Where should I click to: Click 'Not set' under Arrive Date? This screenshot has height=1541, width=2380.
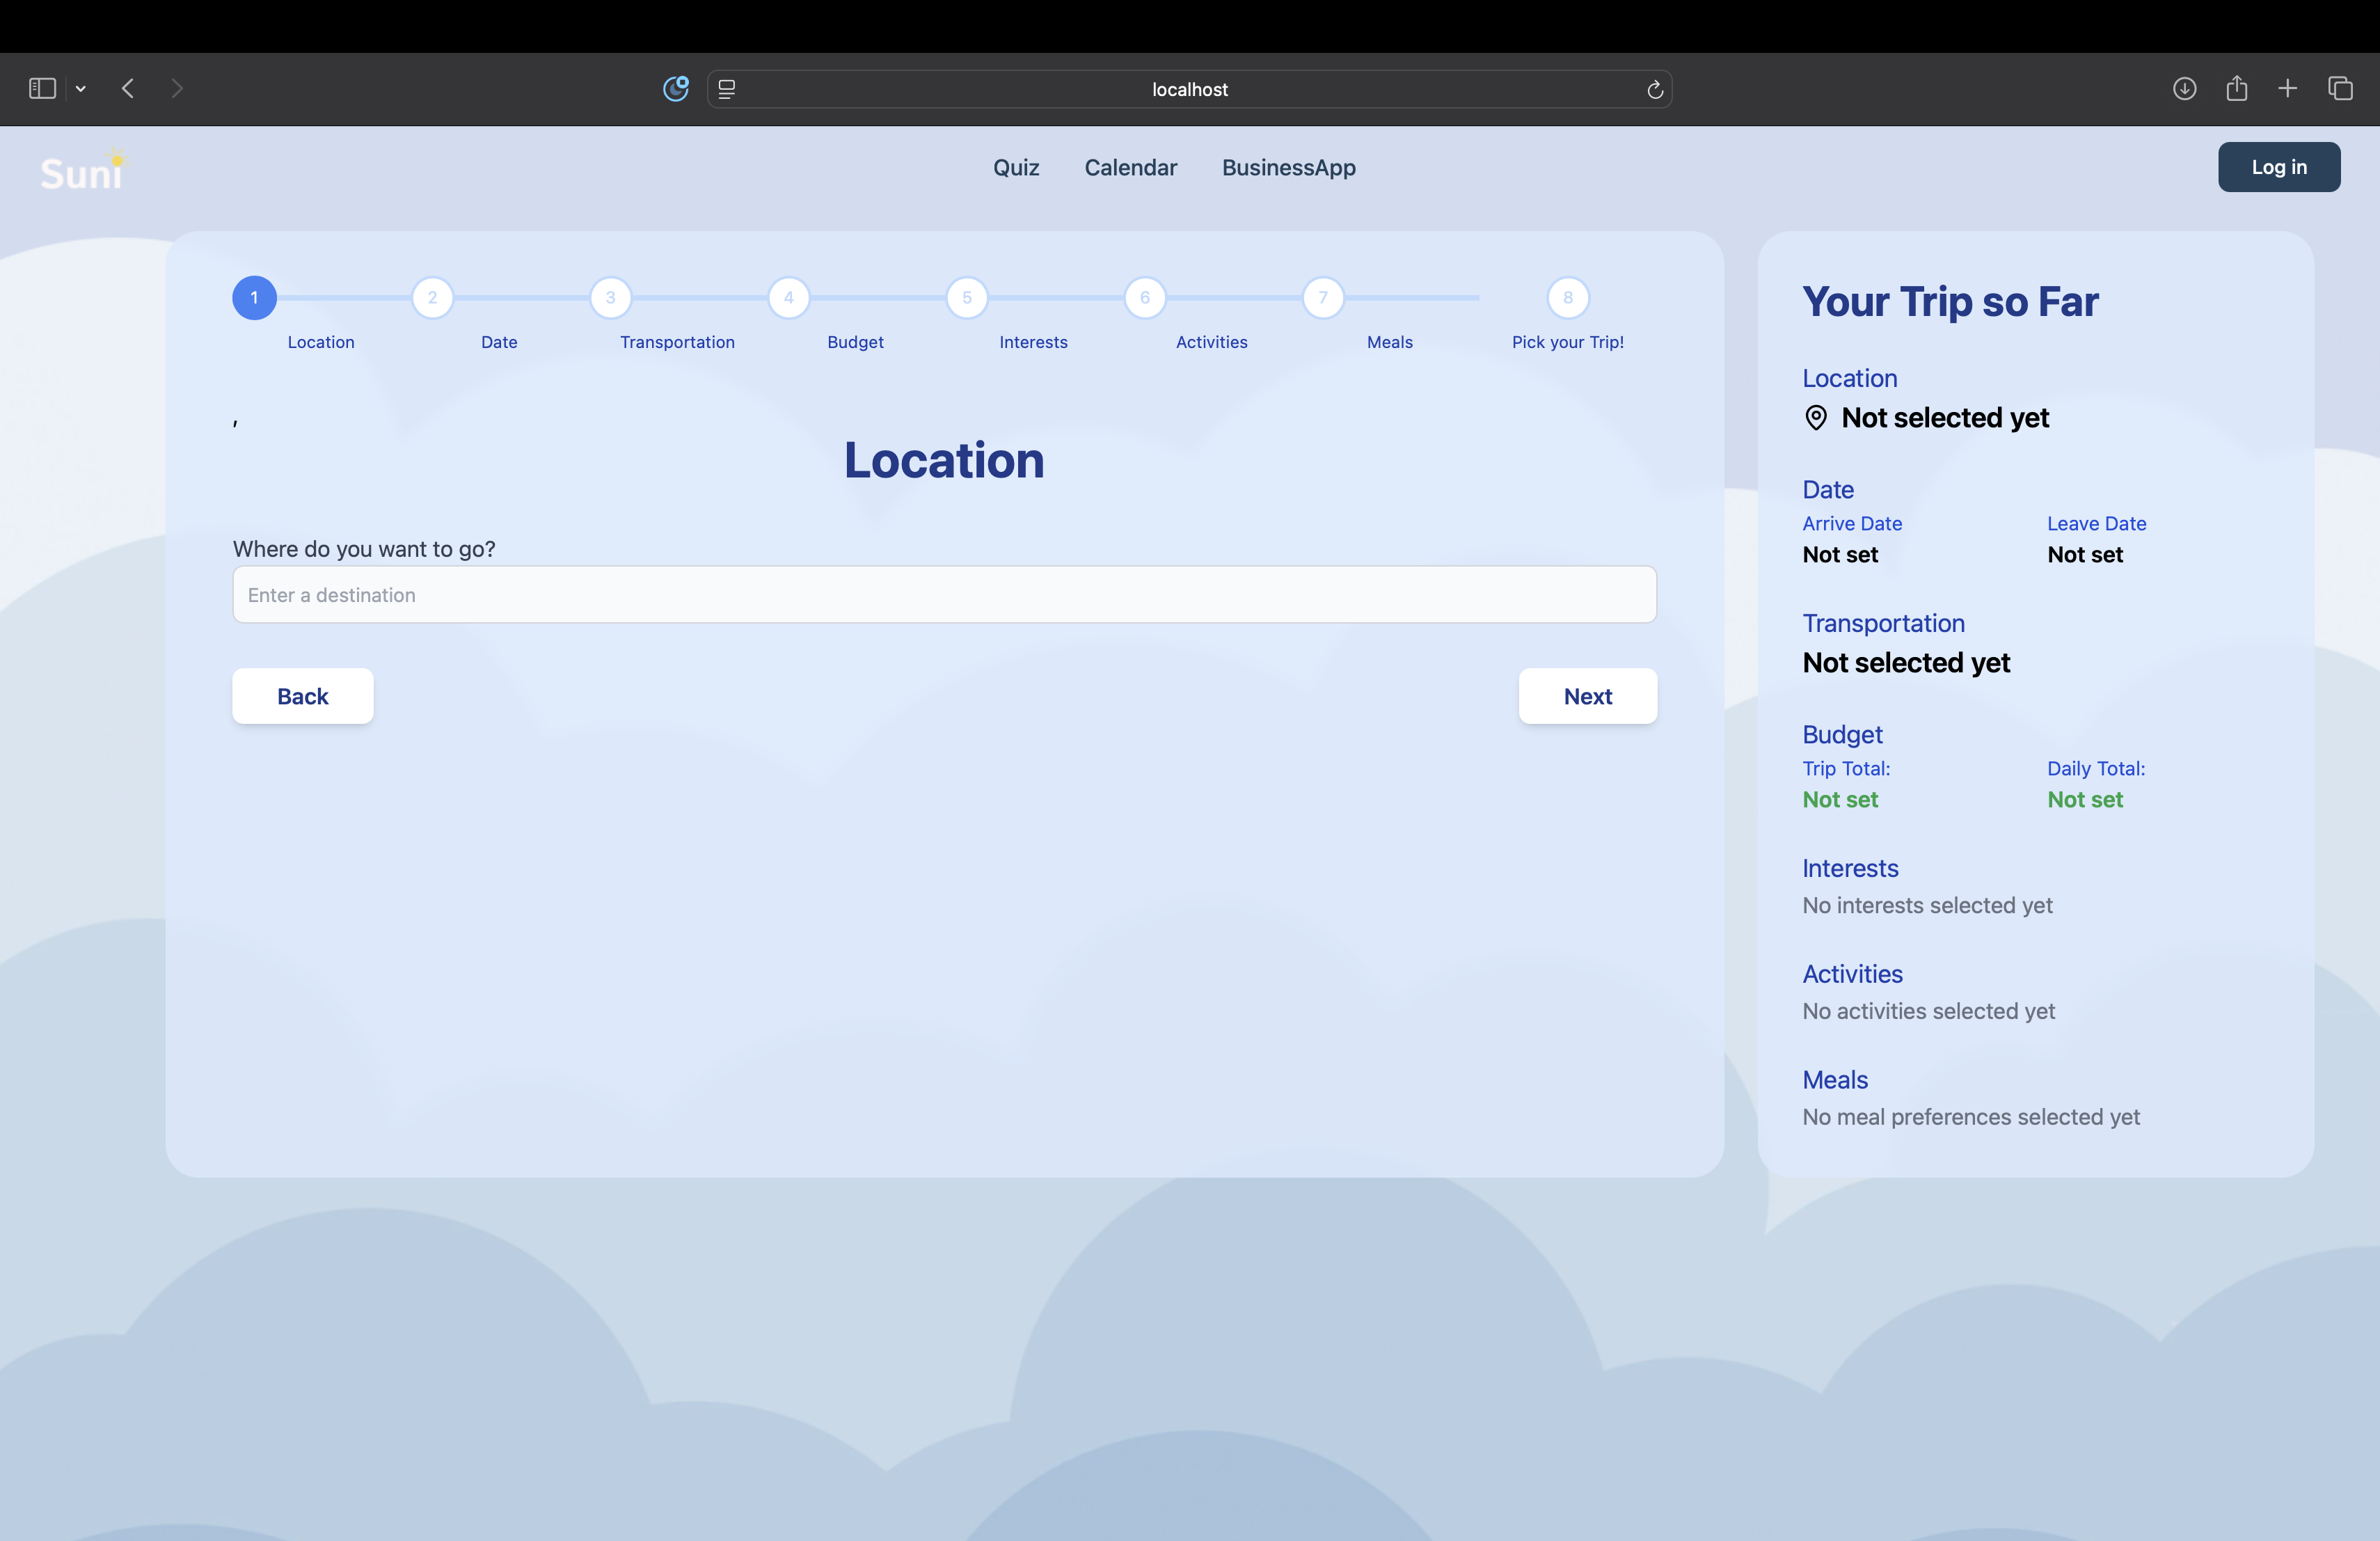pyautogui.click(x=1840, y=555)
